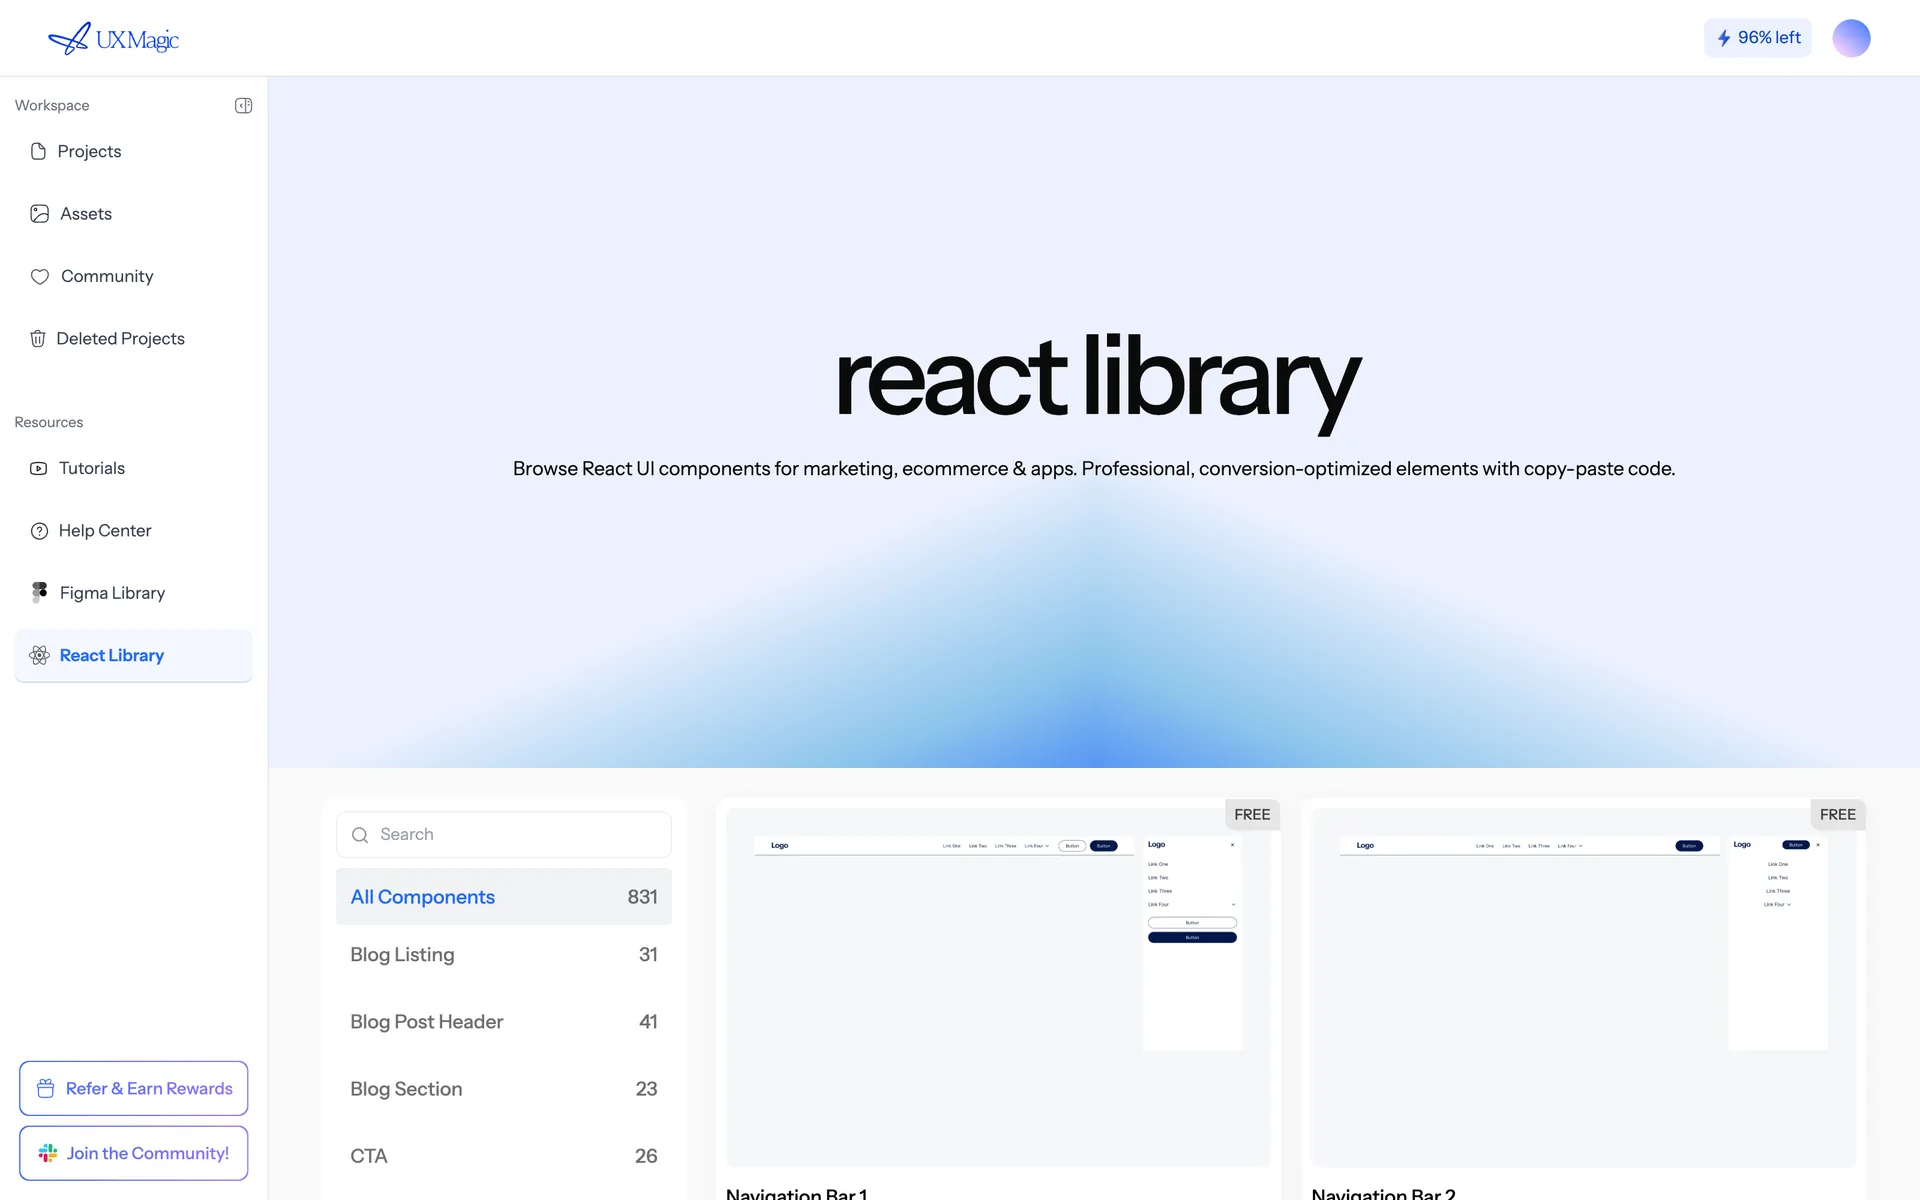Click the Community heart icon
The width and height of the screenshot is (1920, 1200).
point(39,277)
